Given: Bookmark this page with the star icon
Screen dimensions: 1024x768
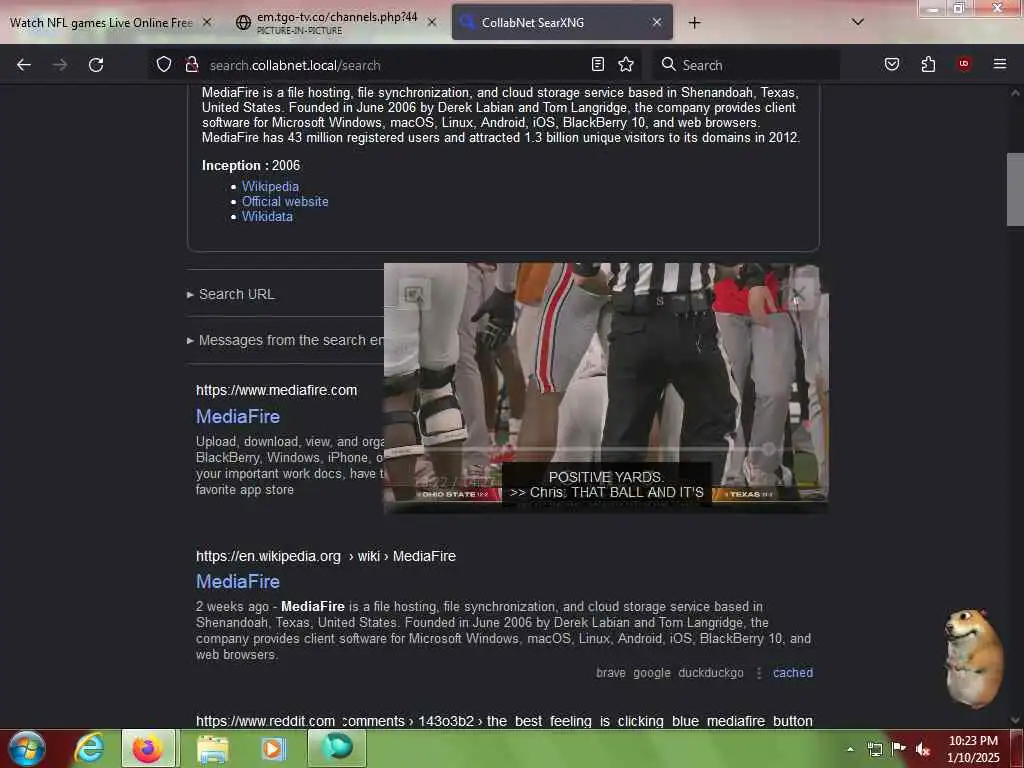Looking at the screenshot, I should pos(626,64).
